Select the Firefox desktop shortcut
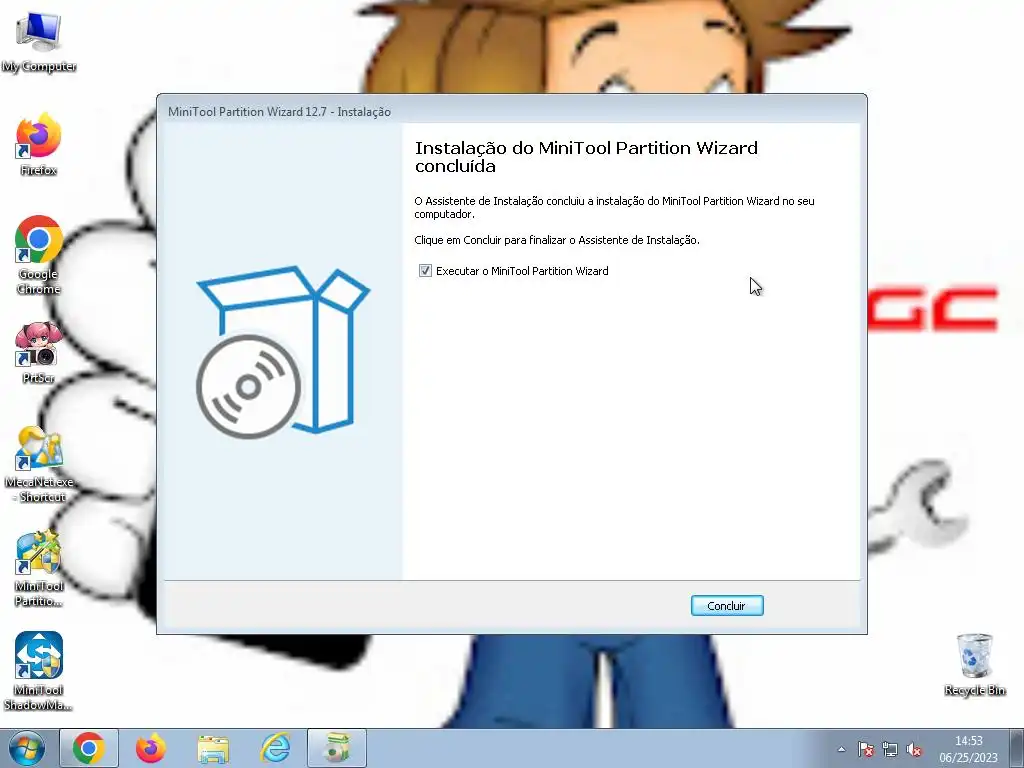 [39, 145]
